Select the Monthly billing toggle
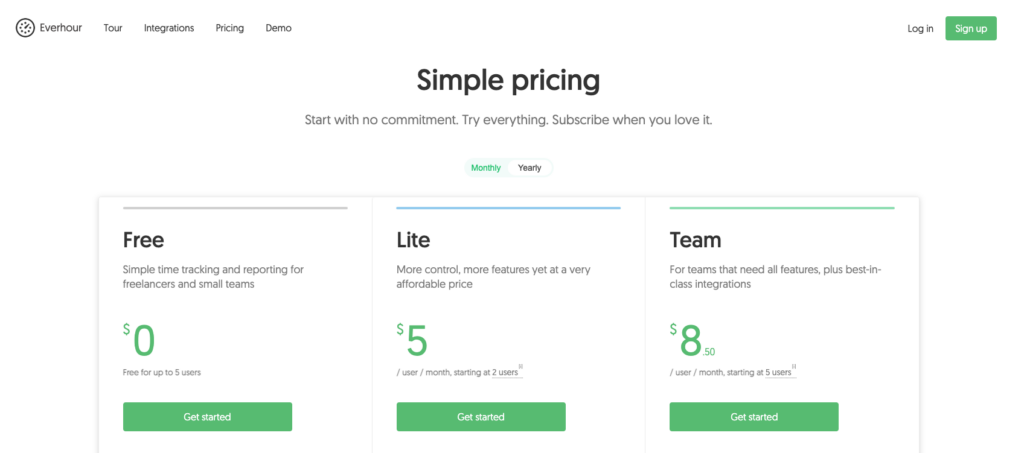This screenshot has width=1024, height=453. pyautogui.click(x=486, y=168)
